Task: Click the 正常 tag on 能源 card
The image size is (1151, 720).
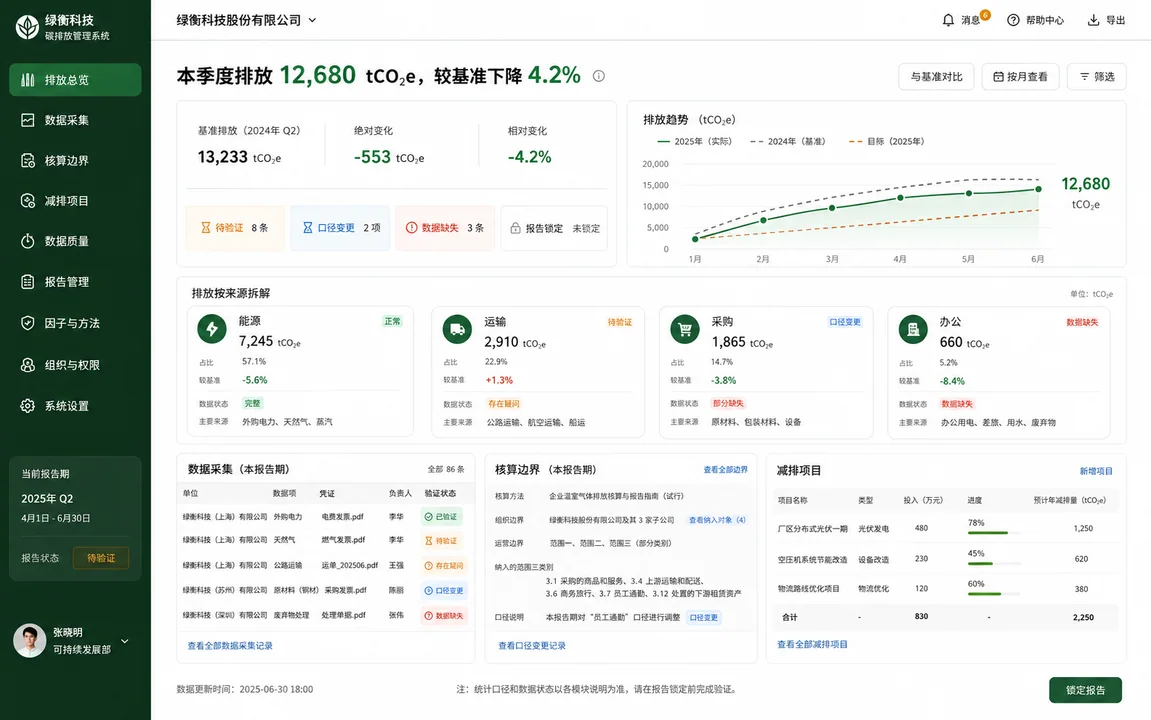Action: click(393, 321)
